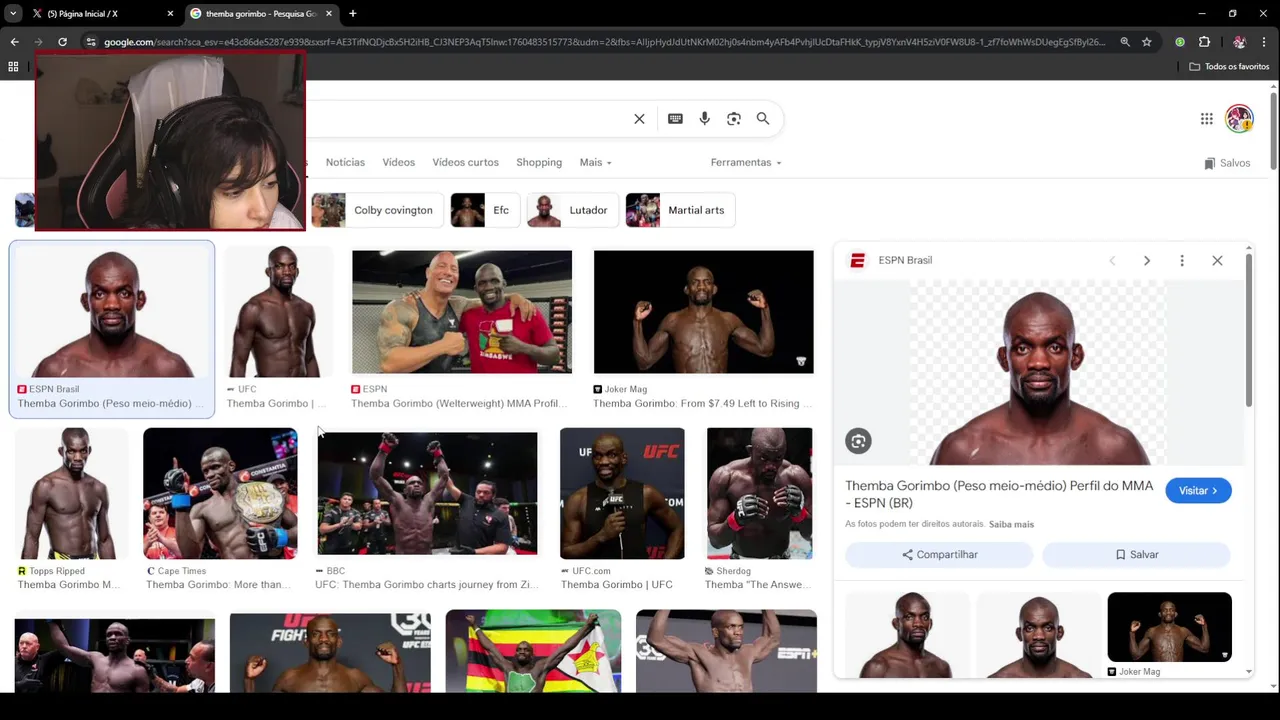
Task: Open the UFC.com image result
Action: 622,494
